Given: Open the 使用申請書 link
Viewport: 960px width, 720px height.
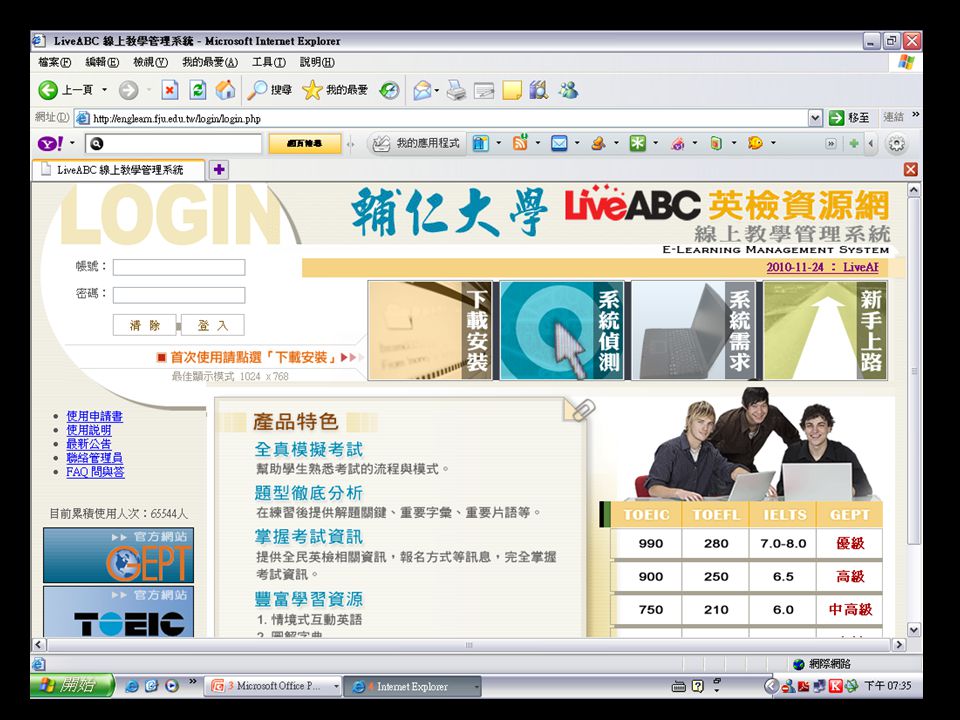Looking at the screenshot, I should pyautogui.click(x=94, y=416).
